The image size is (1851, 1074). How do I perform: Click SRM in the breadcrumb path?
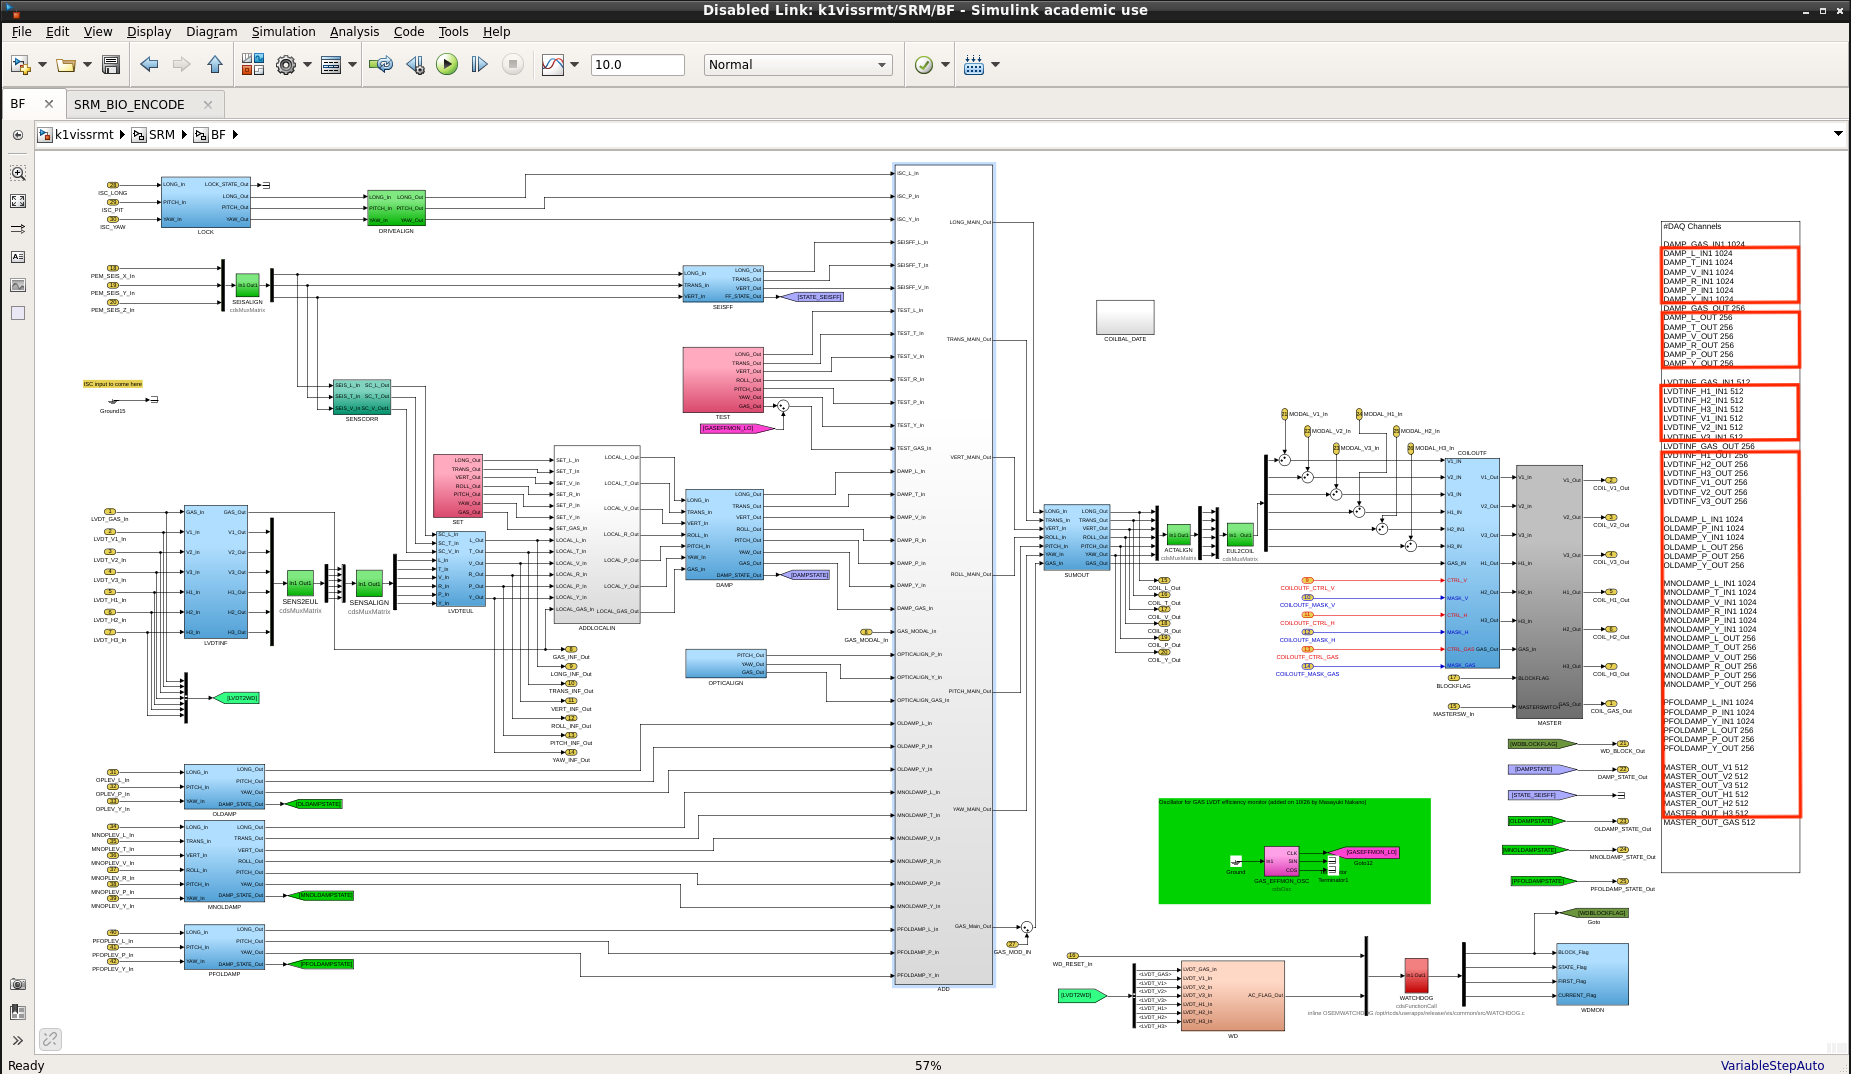161,135
